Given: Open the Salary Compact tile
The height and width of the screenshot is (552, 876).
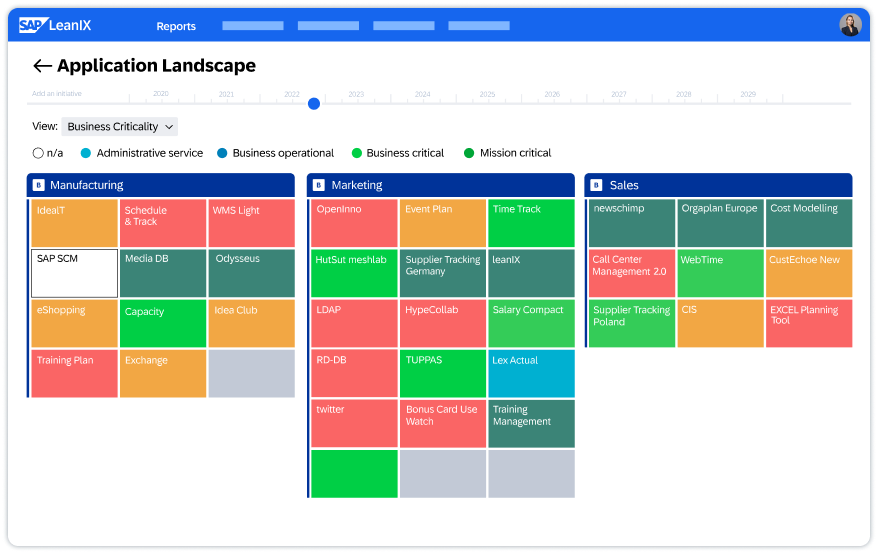Looking at the screenshot, I should click(531, 323).
